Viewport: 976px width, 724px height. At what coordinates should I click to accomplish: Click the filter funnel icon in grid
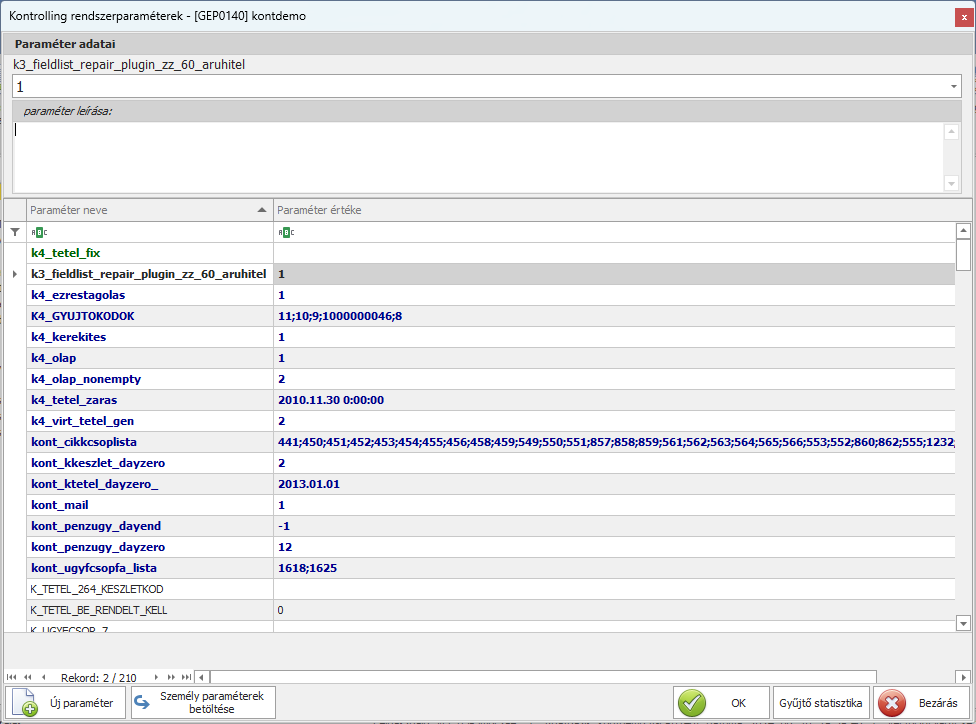tap(14, 232)
